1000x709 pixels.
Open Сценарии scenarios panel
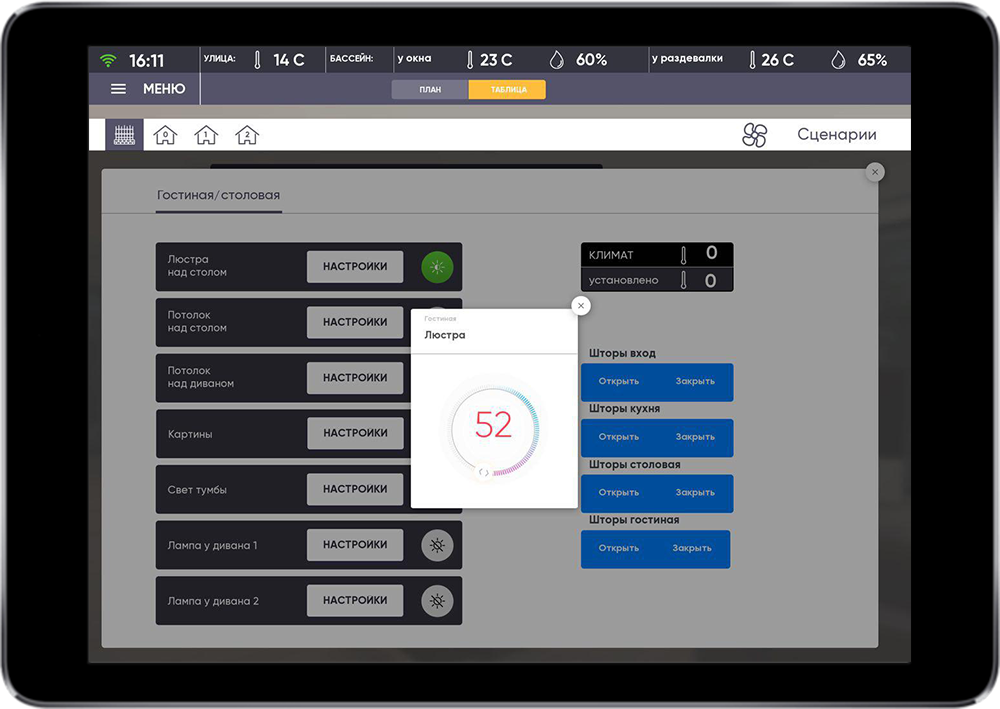click(836, 135)
